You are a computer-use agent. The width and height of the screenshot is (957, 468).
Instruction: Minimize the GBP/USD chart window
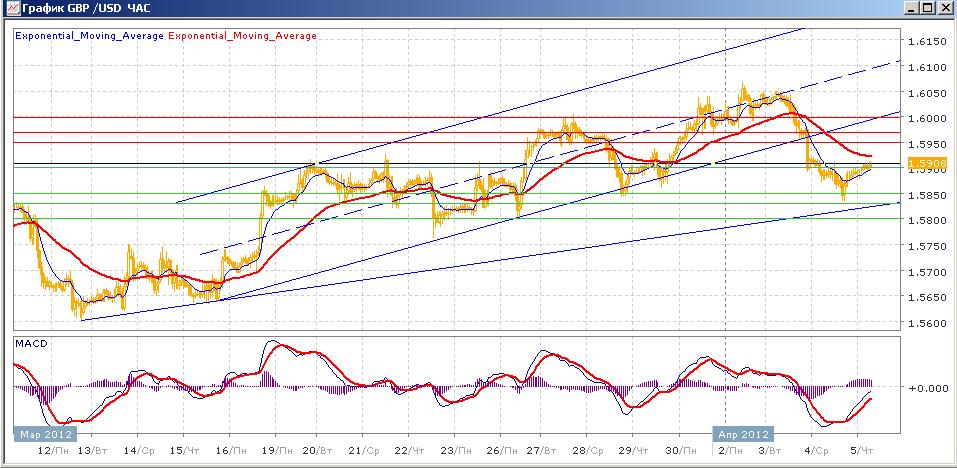912,8
